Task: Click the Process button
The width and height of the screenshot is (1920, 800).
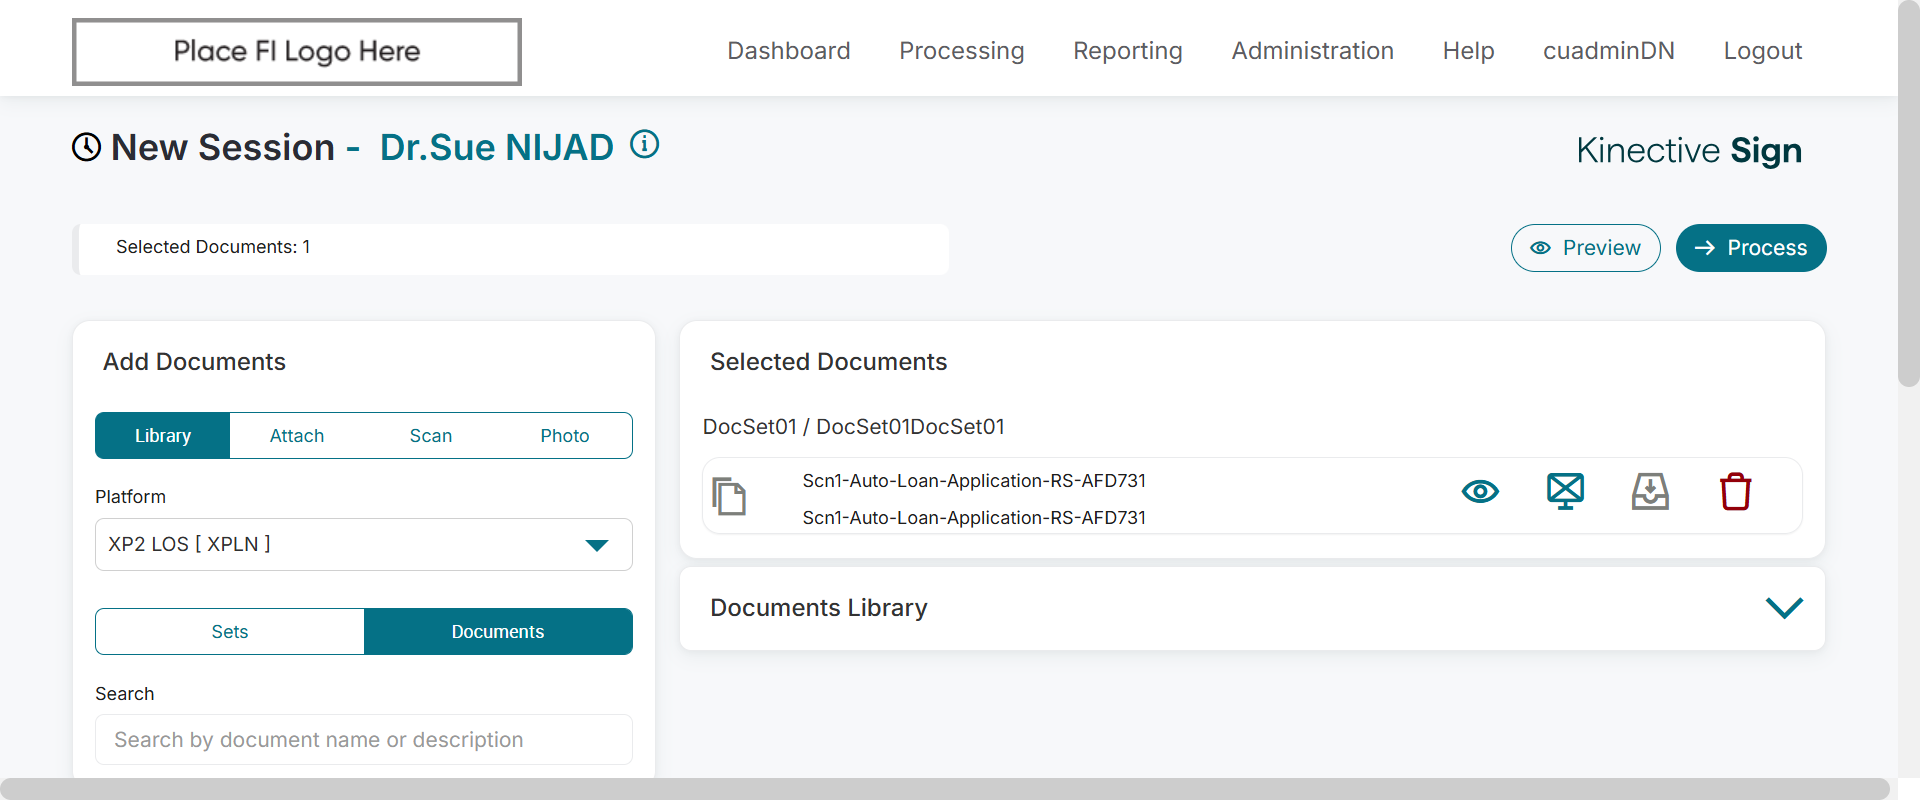Action: [x=1750, y=248]
